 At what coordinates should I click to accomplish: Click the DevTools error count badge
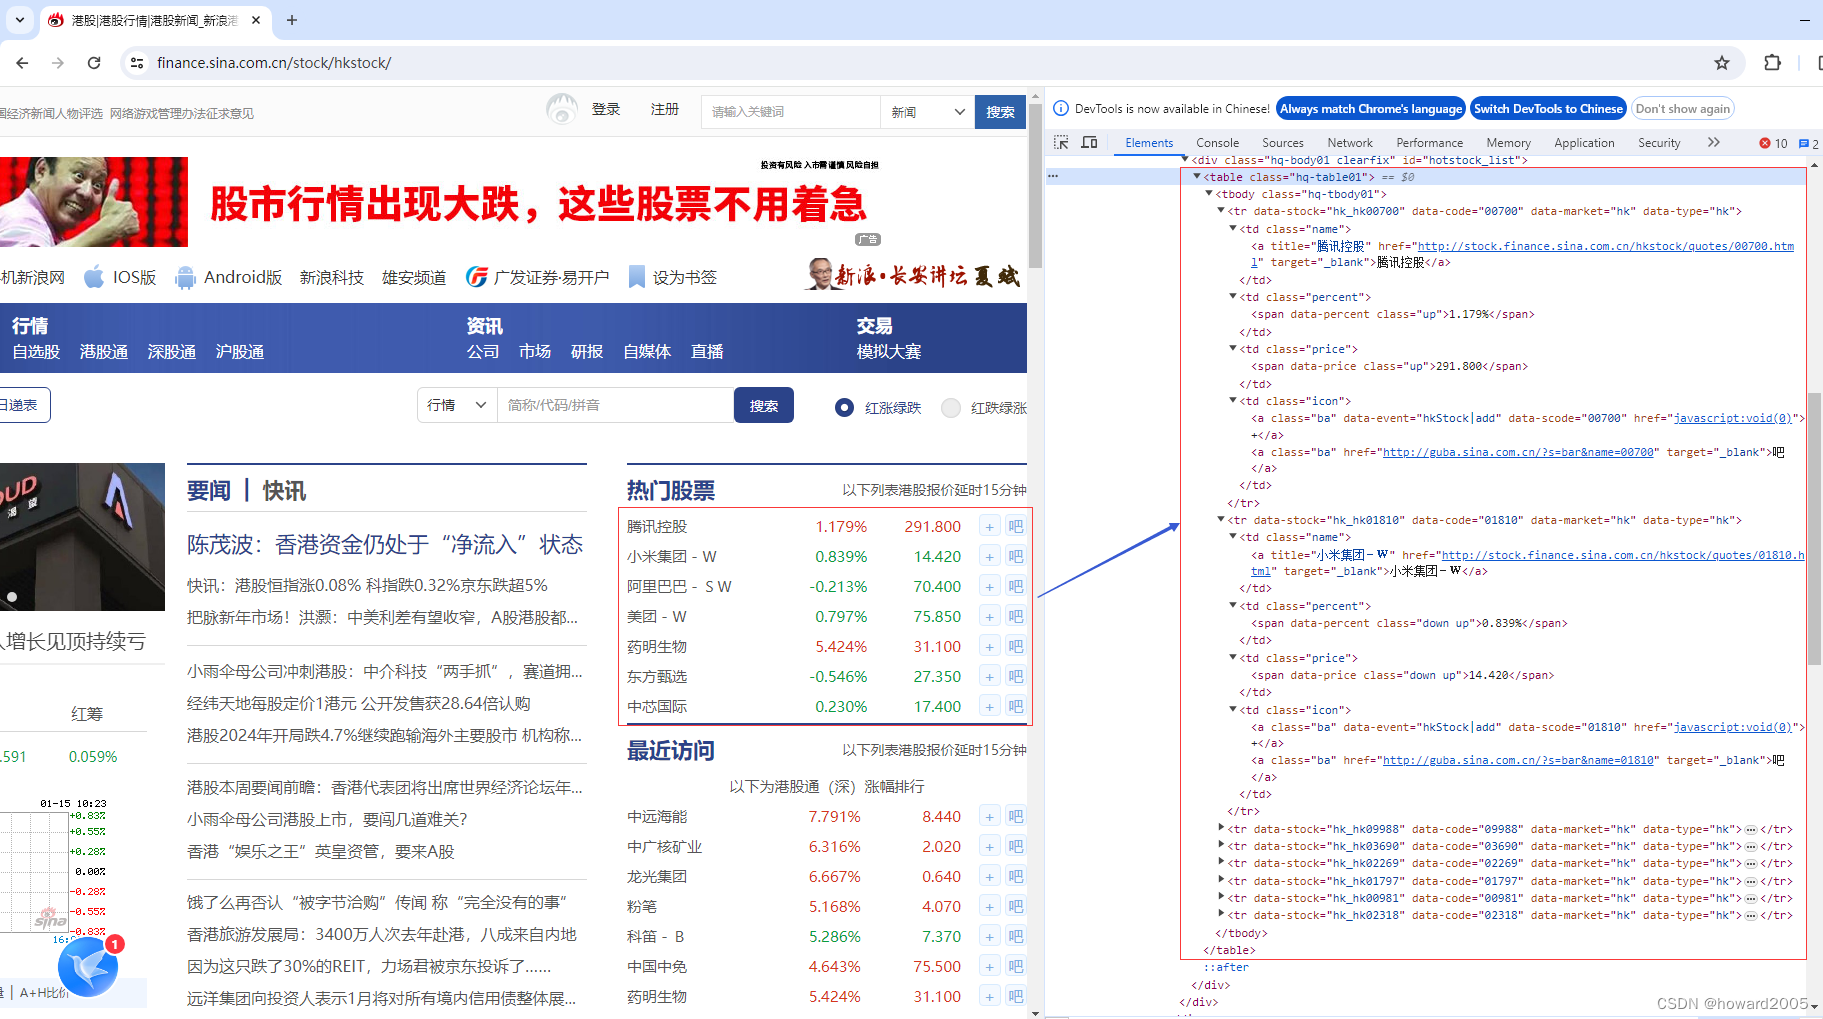point(1773,143)
